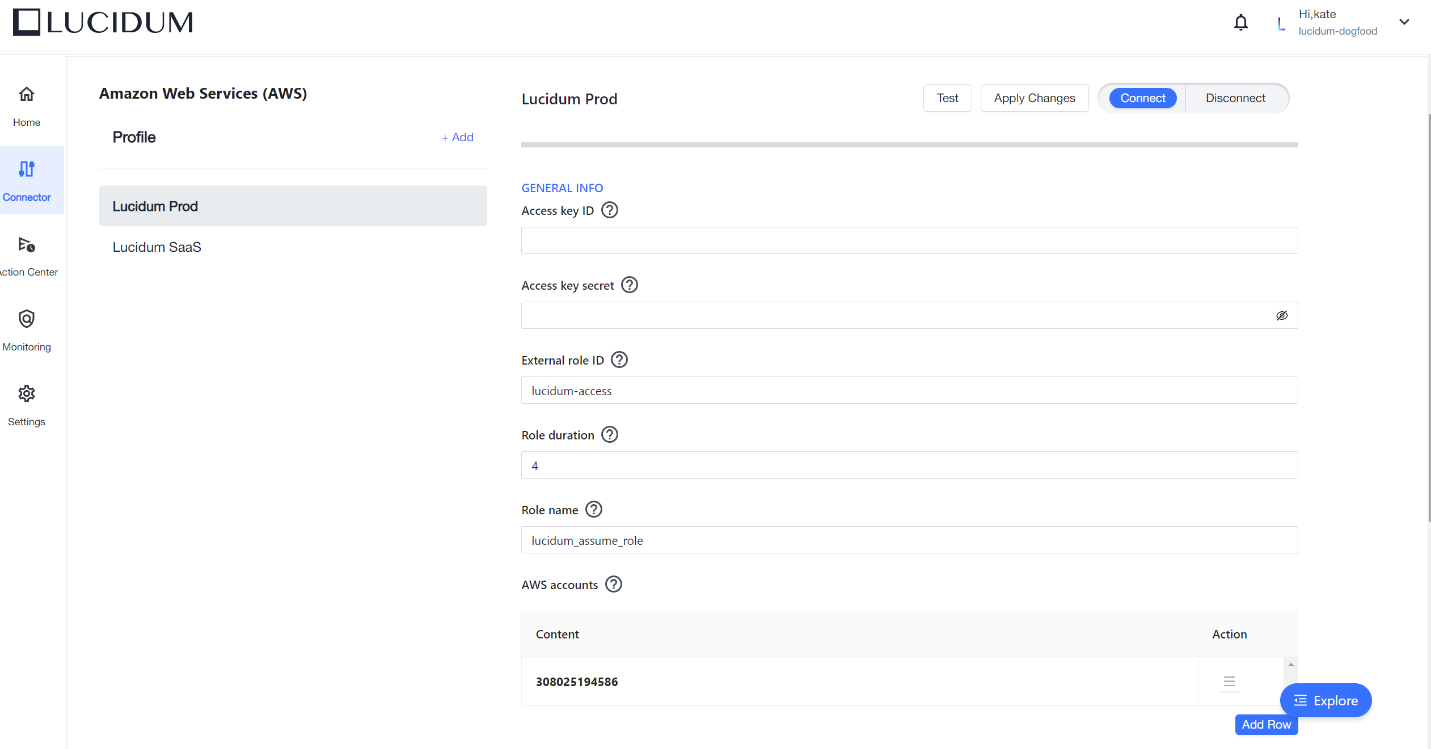This screenshot has height=749, width=1431.
Task: Show help for Role name
Action: click(x=593, y=510)
